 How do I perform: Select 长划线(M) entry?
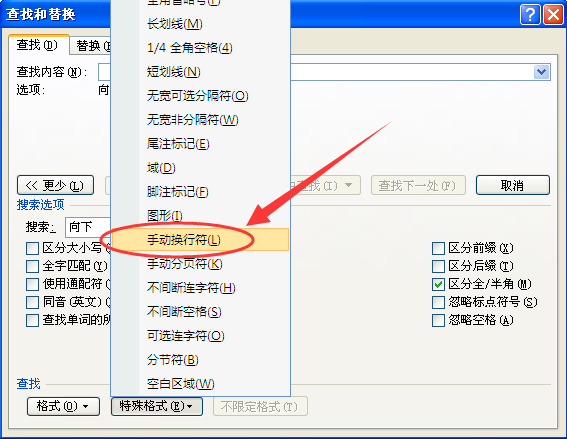coord(200,24)
